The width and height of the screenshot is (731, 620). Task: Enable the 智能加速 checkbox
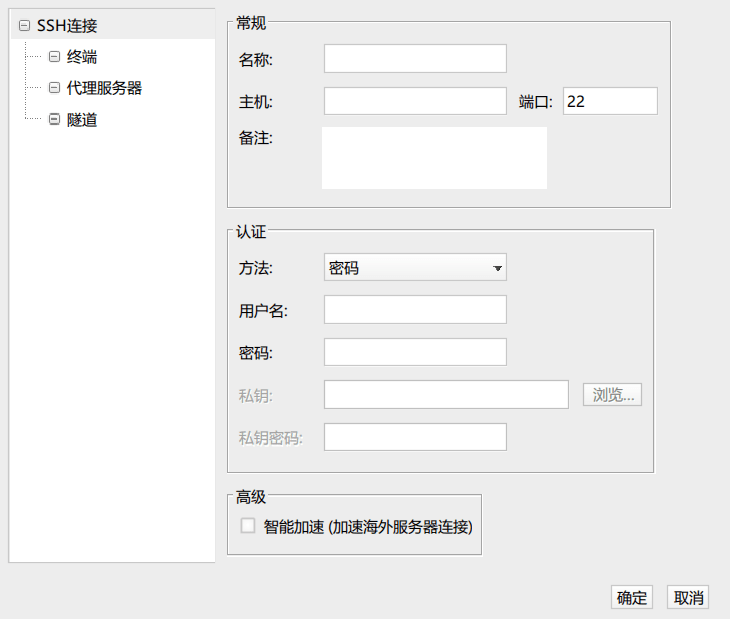(248, 525)
